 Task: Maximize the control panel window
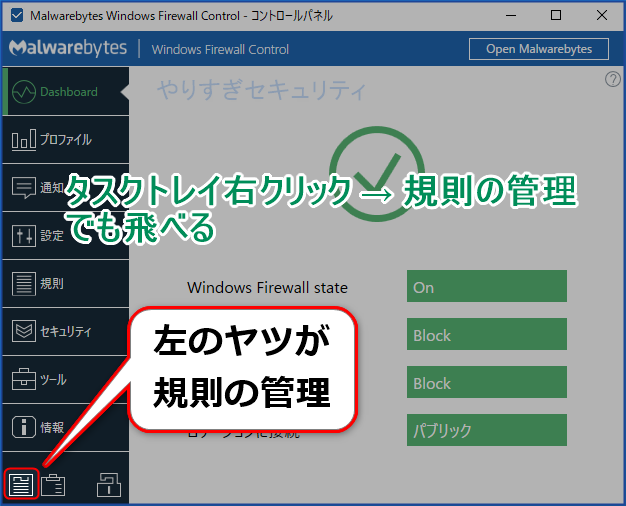[556, 16]
